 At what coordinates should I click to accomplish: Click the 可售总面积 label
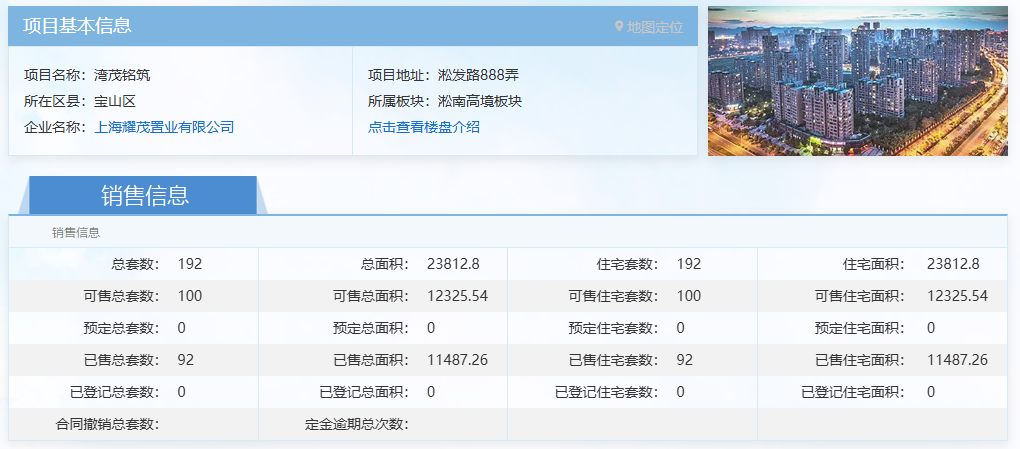[x=371, y=296]
